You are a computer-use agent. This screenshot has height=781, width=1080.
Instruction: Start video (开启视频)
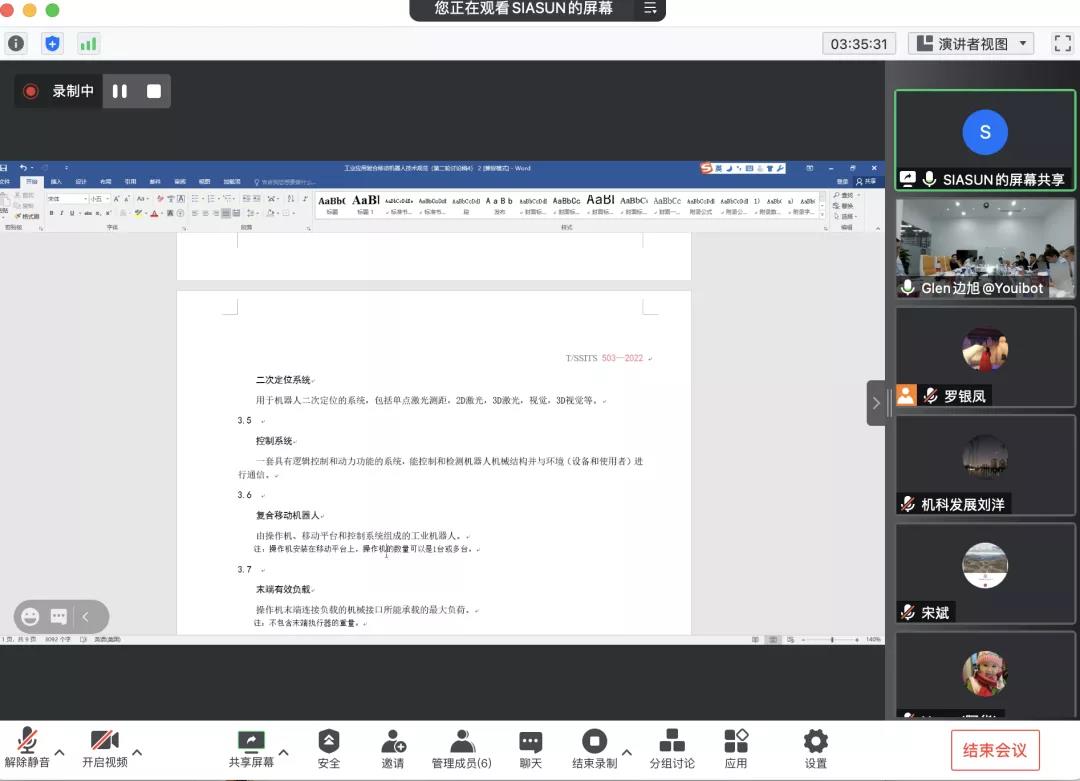(x=104, y=742)
